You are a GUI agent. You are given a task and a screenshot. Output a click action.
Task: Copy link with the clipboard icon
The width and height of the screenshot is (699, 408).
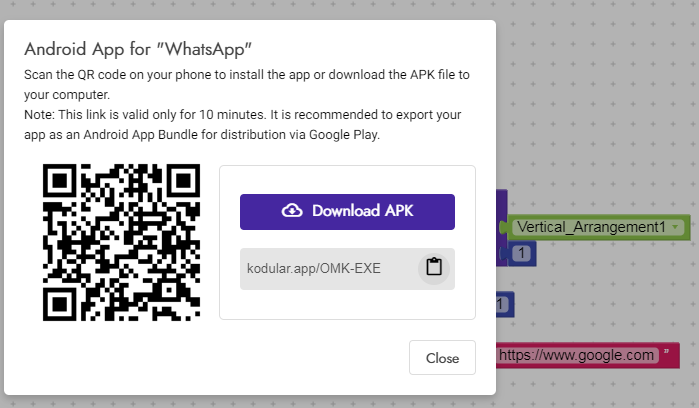434,268
